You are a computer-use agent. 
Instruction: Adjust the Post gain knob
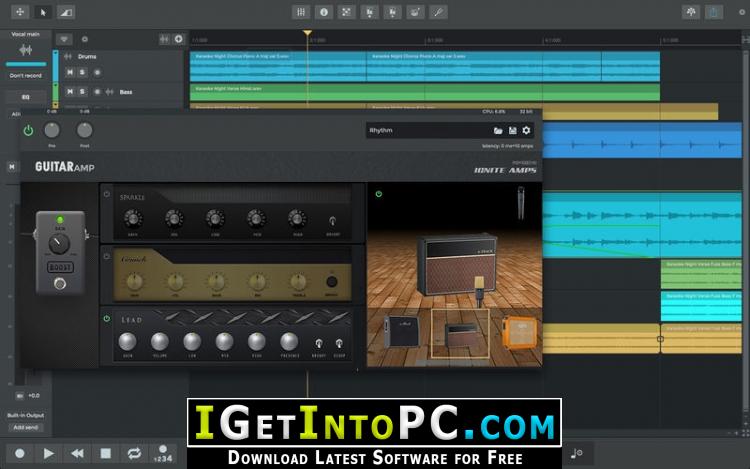tap(85, 130)
